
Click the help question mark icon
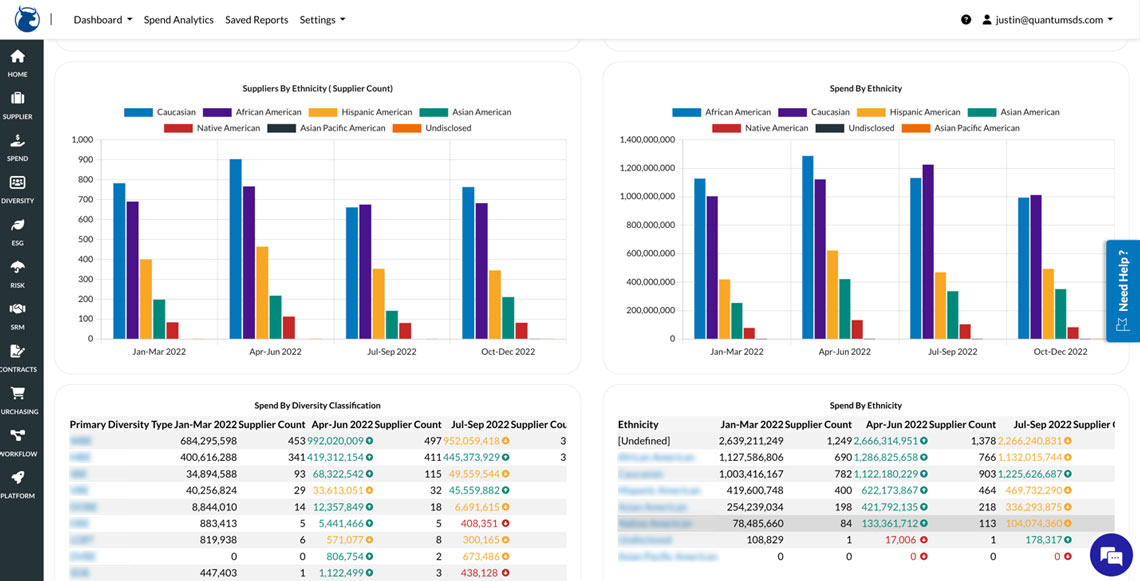click(966, 20)
